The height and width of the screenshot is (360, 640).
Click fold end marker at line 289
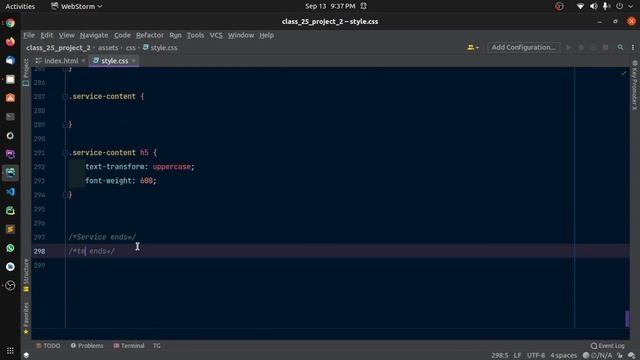click(65, 124)
